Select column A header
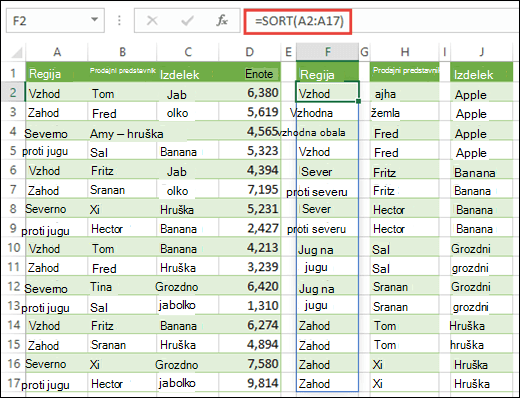The height and width of the screenshot is (398, 520). (x=57, y=52)
